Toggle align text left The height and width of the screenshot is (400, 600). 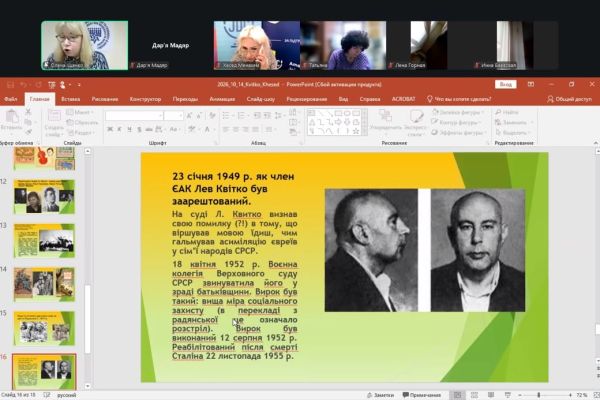(226, 129)
